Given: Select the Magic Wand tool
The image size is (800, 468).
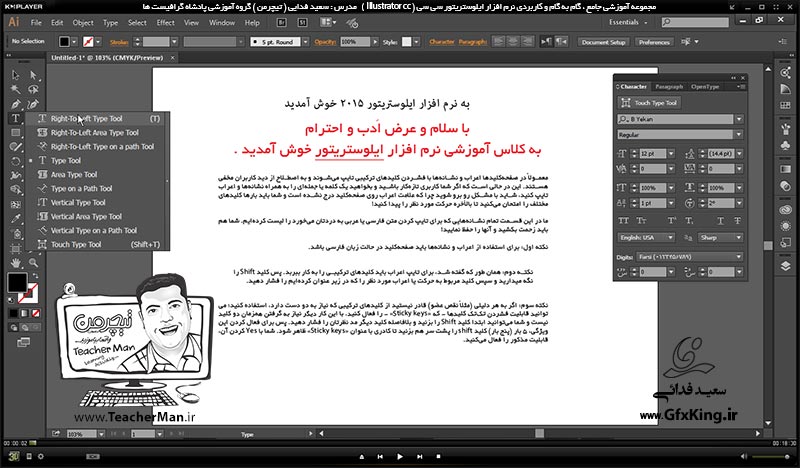Looking at the screenshot, I should tap(15, 89).
